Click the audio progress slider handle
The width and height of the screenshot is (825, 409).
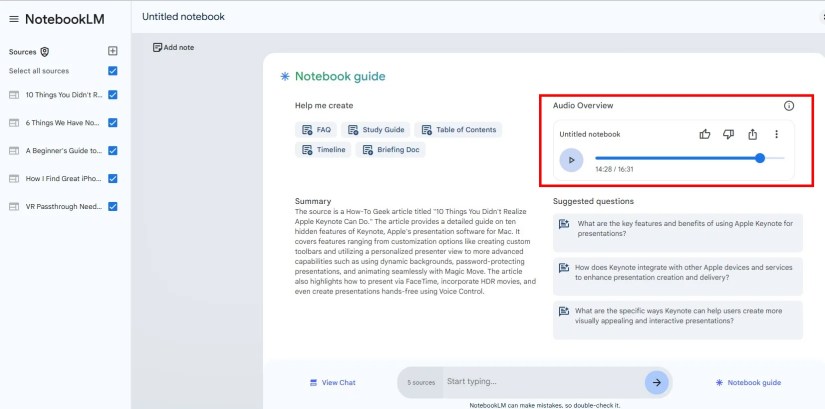point(759,158)
